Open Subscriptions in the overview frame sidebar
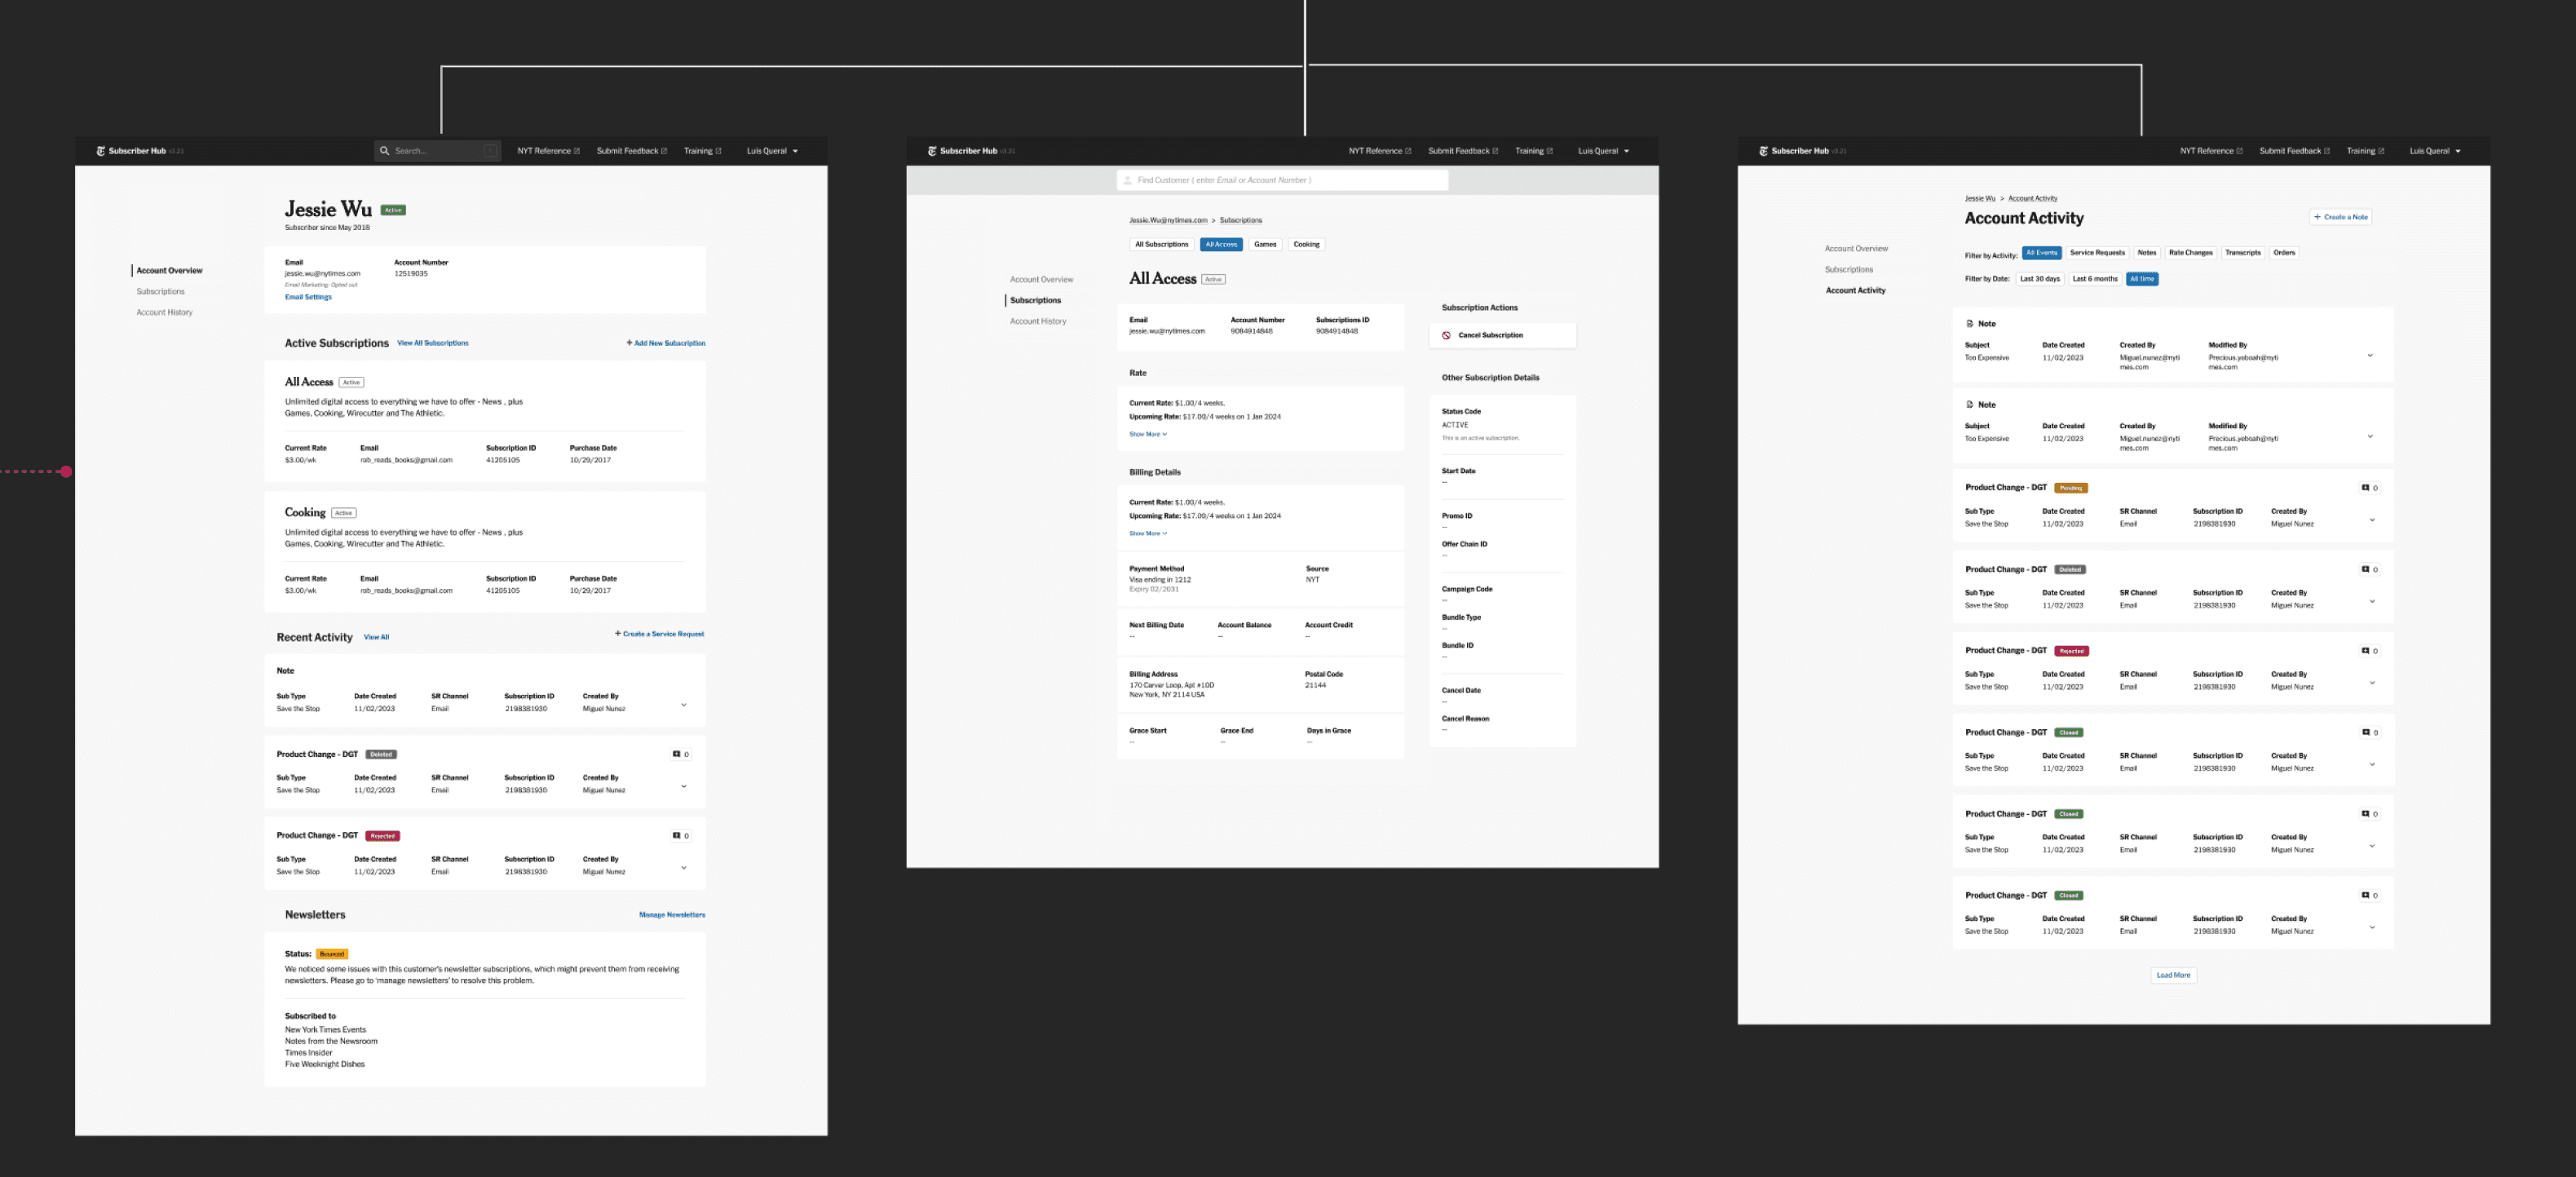2576x1177 pixels. [x=160, y=292]
